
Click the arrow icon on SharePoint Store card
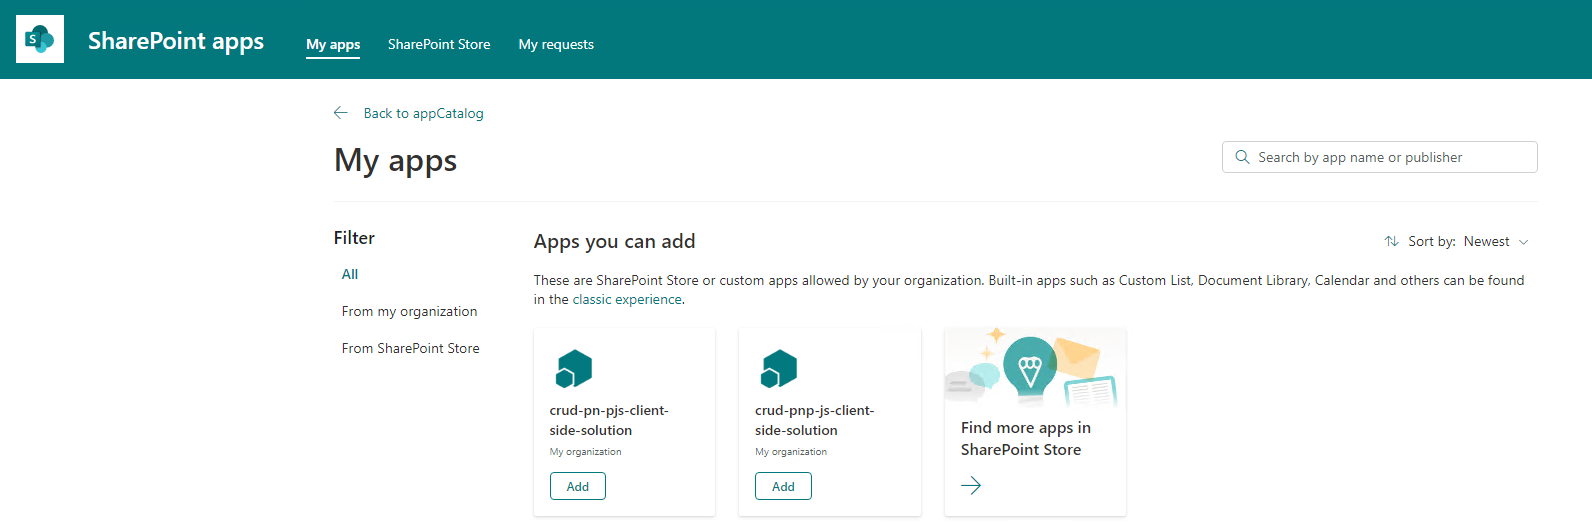coord(971,485)
